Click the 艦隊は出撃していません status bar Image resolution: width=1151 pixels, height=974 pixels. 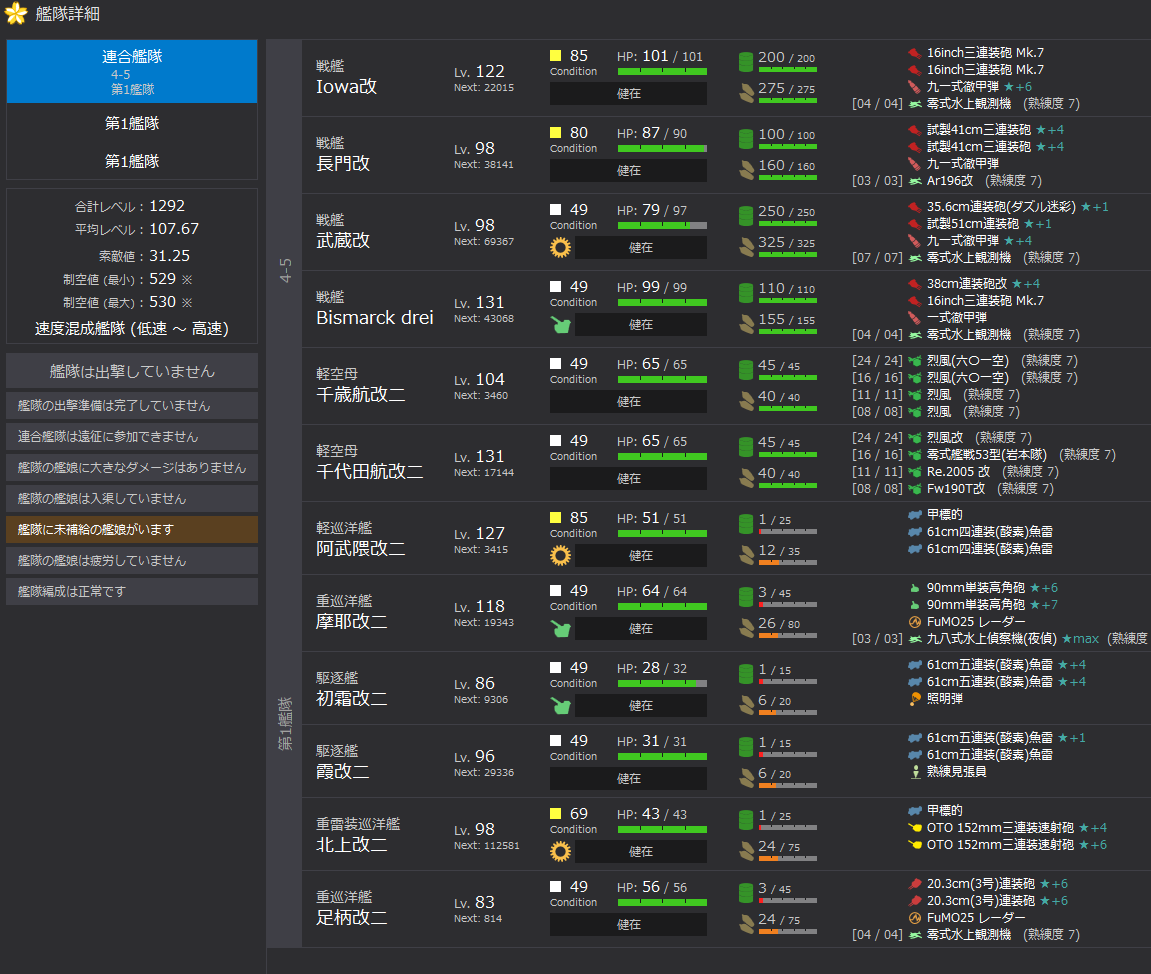pos(132,371)
